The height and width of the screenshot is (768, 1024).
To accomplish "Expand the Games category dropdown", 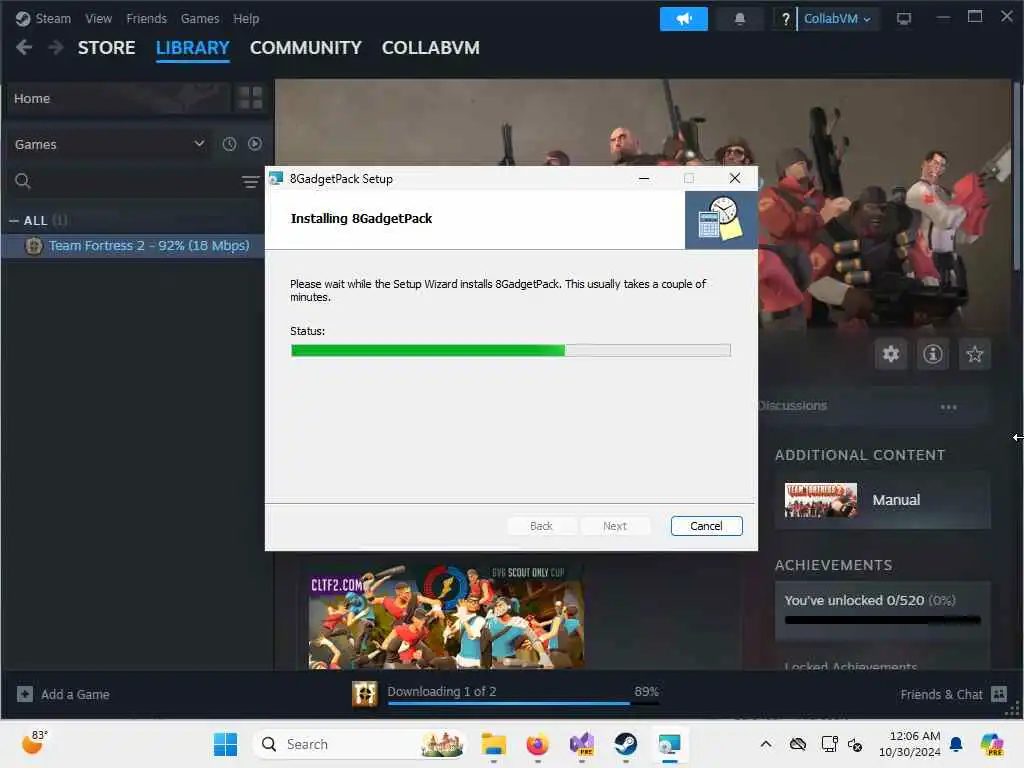I will [110, 144].
